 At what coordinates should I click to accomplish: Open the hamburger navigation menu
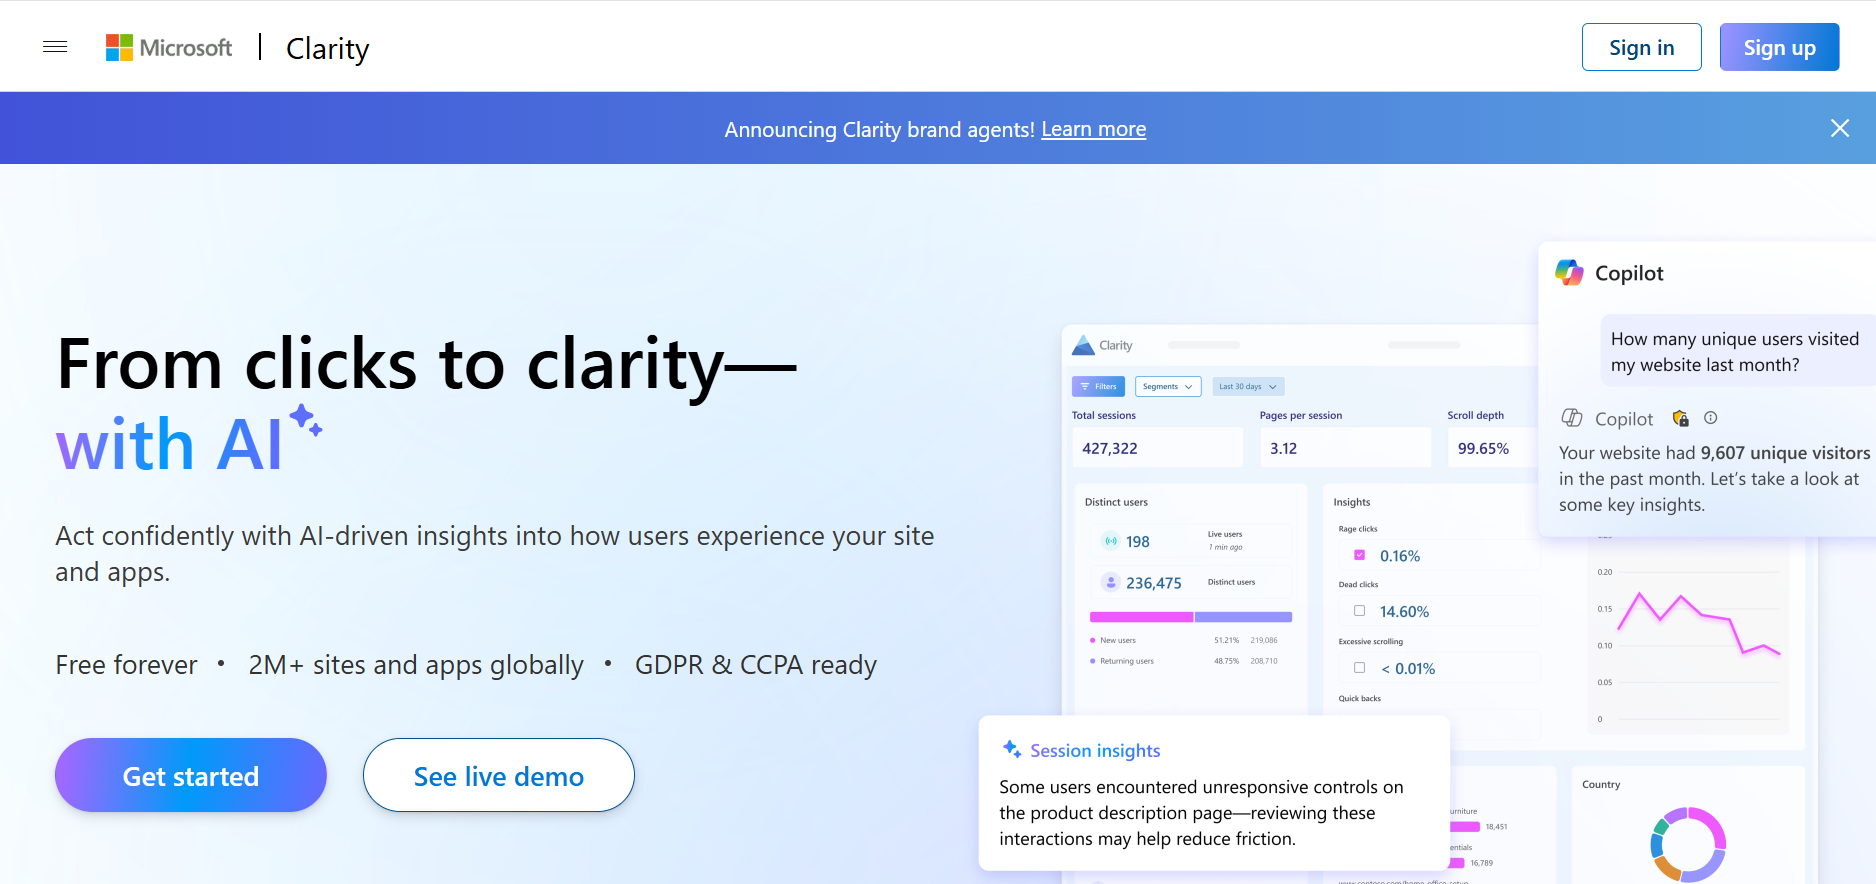pos(55,47)
